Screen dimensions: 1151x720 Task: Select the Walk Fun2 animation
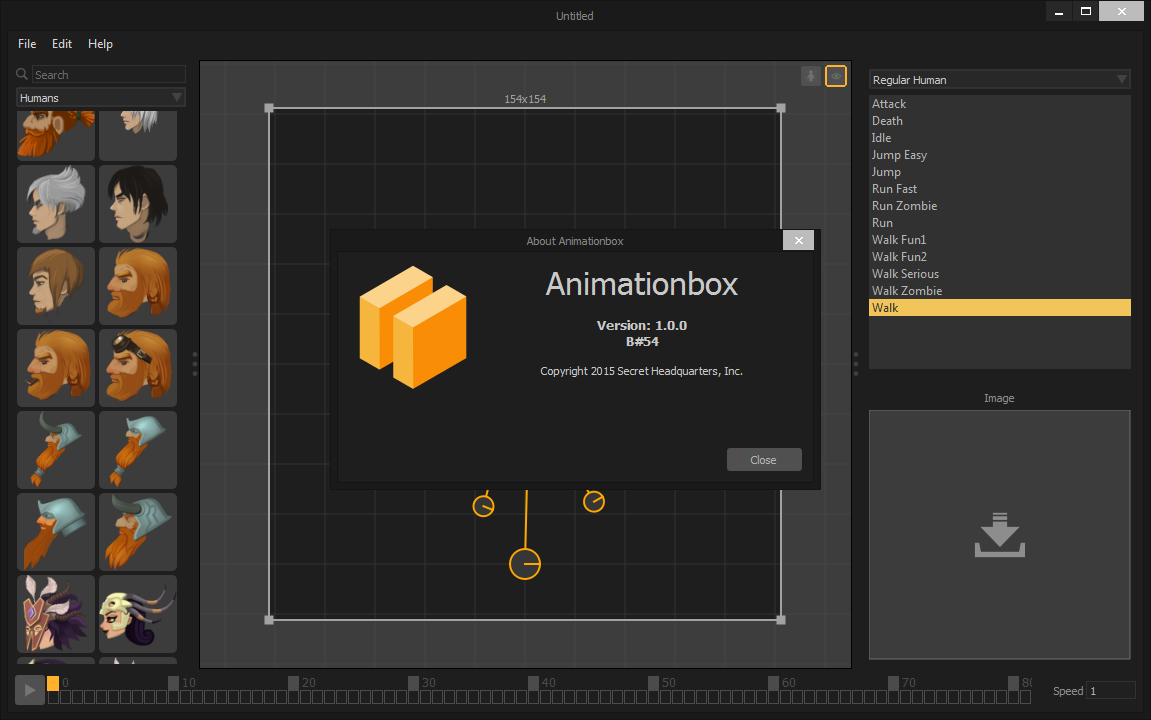pos(999,256)
